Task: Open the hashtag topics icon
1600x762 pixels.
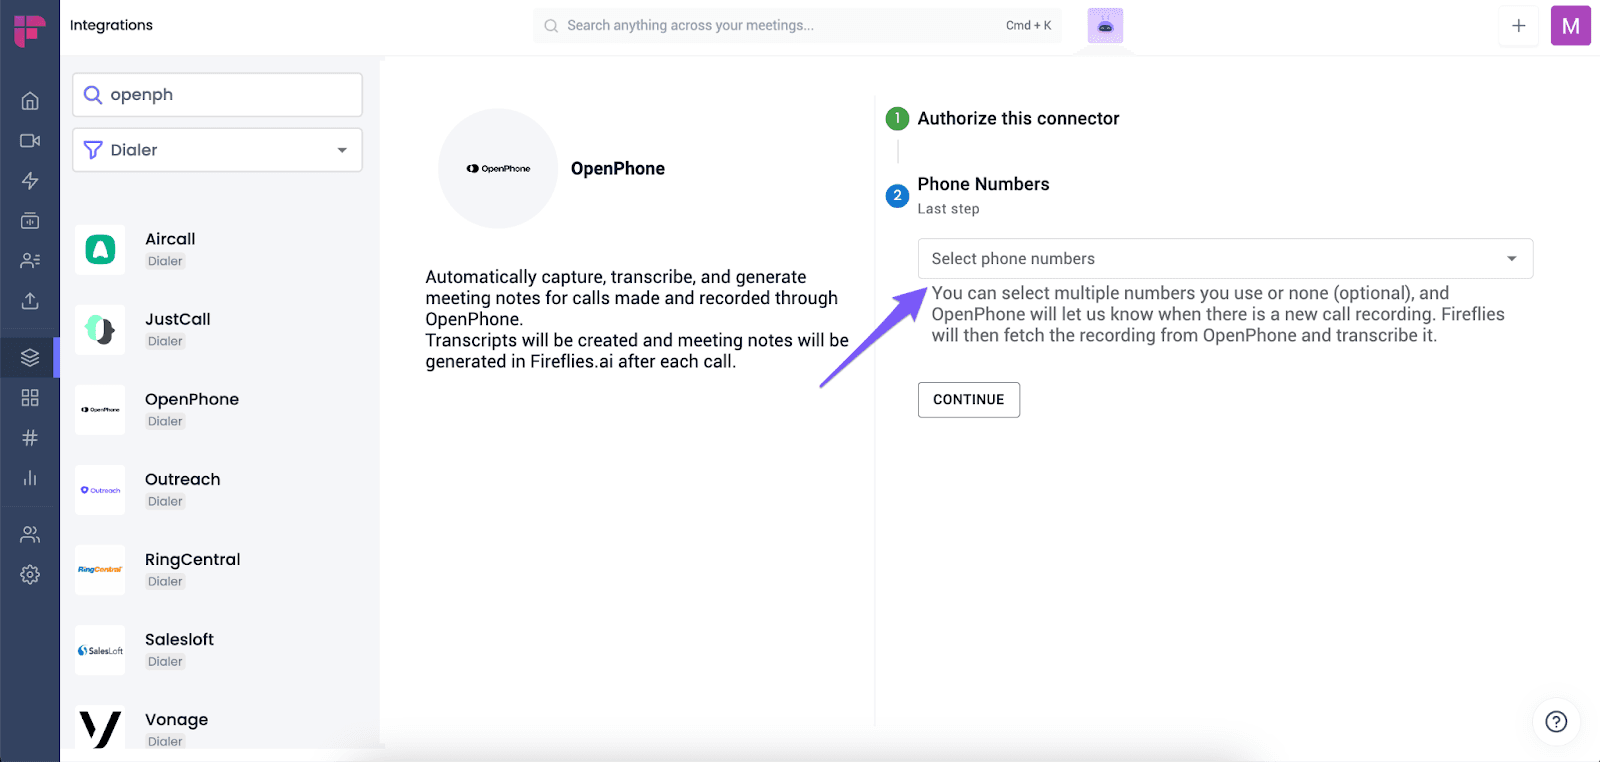Action: (x=30, y=438)
